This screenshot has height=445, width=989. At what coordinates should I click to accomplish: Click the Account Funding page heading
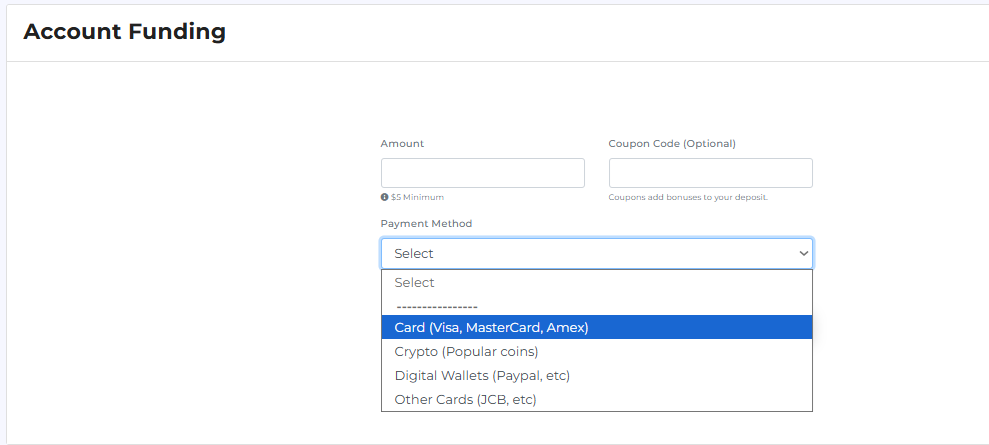[x=124, y=32]
